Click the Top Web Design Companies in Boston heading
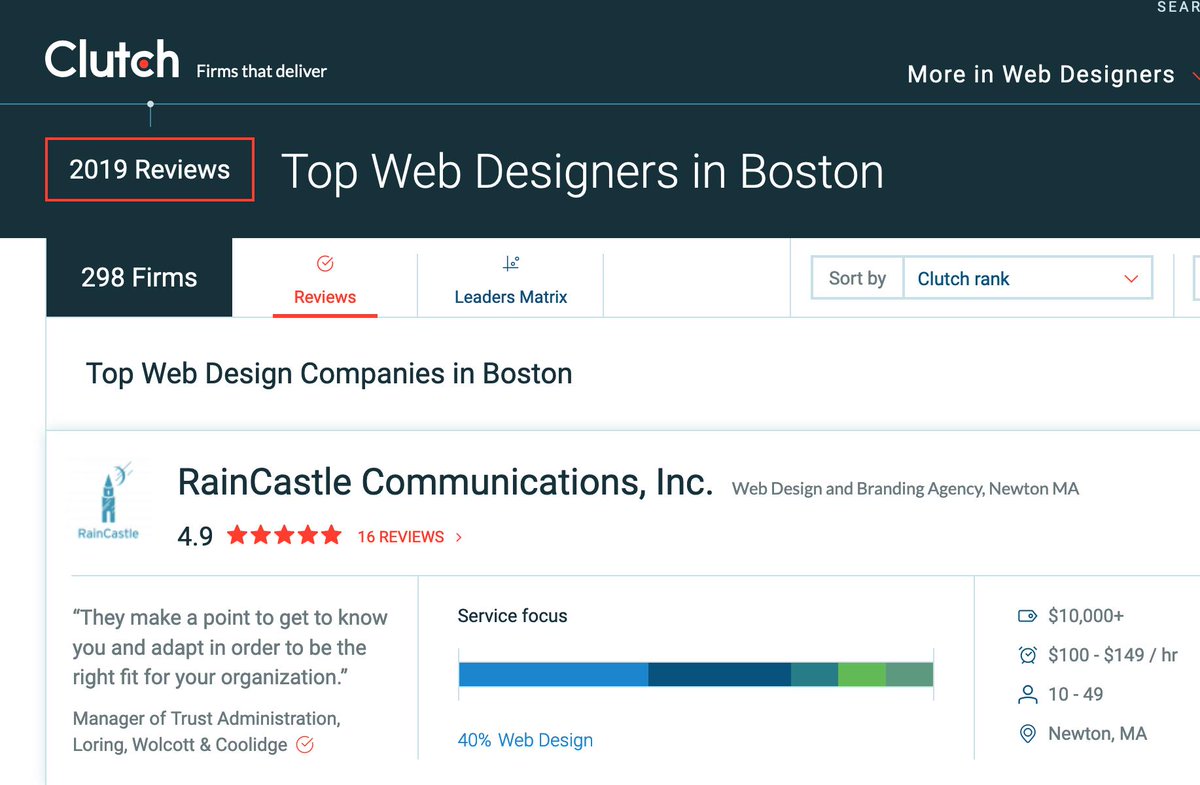 (x=329, y=374)
